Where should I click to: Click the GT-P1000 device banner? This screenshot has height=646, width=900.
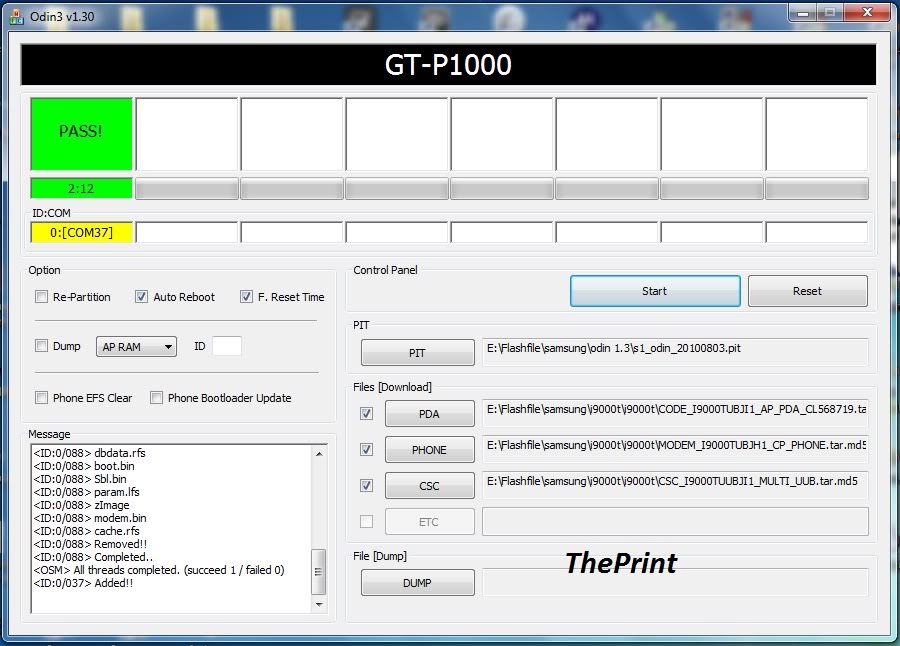(448, 65)
